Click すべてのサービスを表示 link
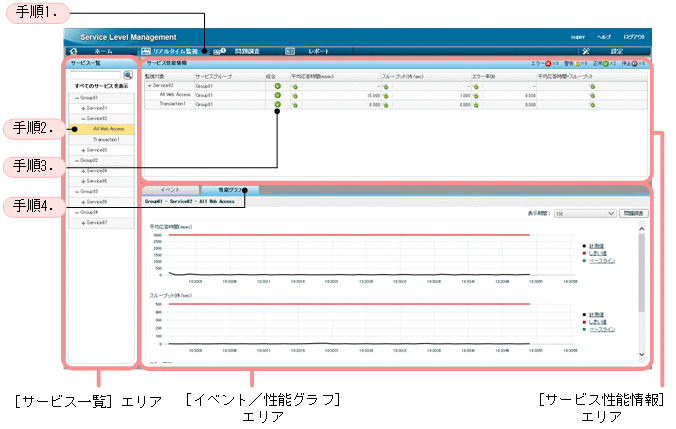Viewport: 676px width, 429px height. point(101,86)
